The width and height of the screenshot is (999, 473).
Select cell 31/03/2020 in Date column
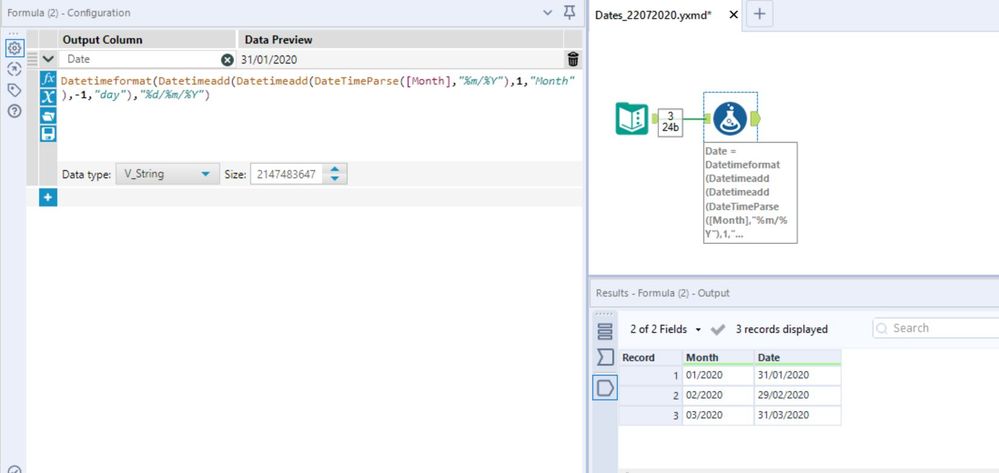coord(797,415)
